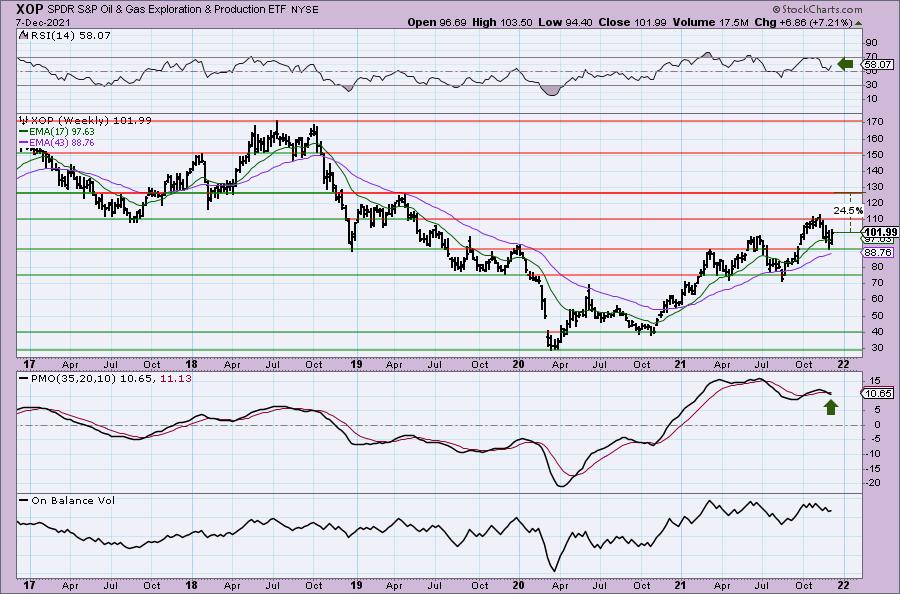Click the 101.99 price tag on right axis
Image resolution: width=900 pixels, height=594 pixels.
pyautogui.click(x=881, y=232)
